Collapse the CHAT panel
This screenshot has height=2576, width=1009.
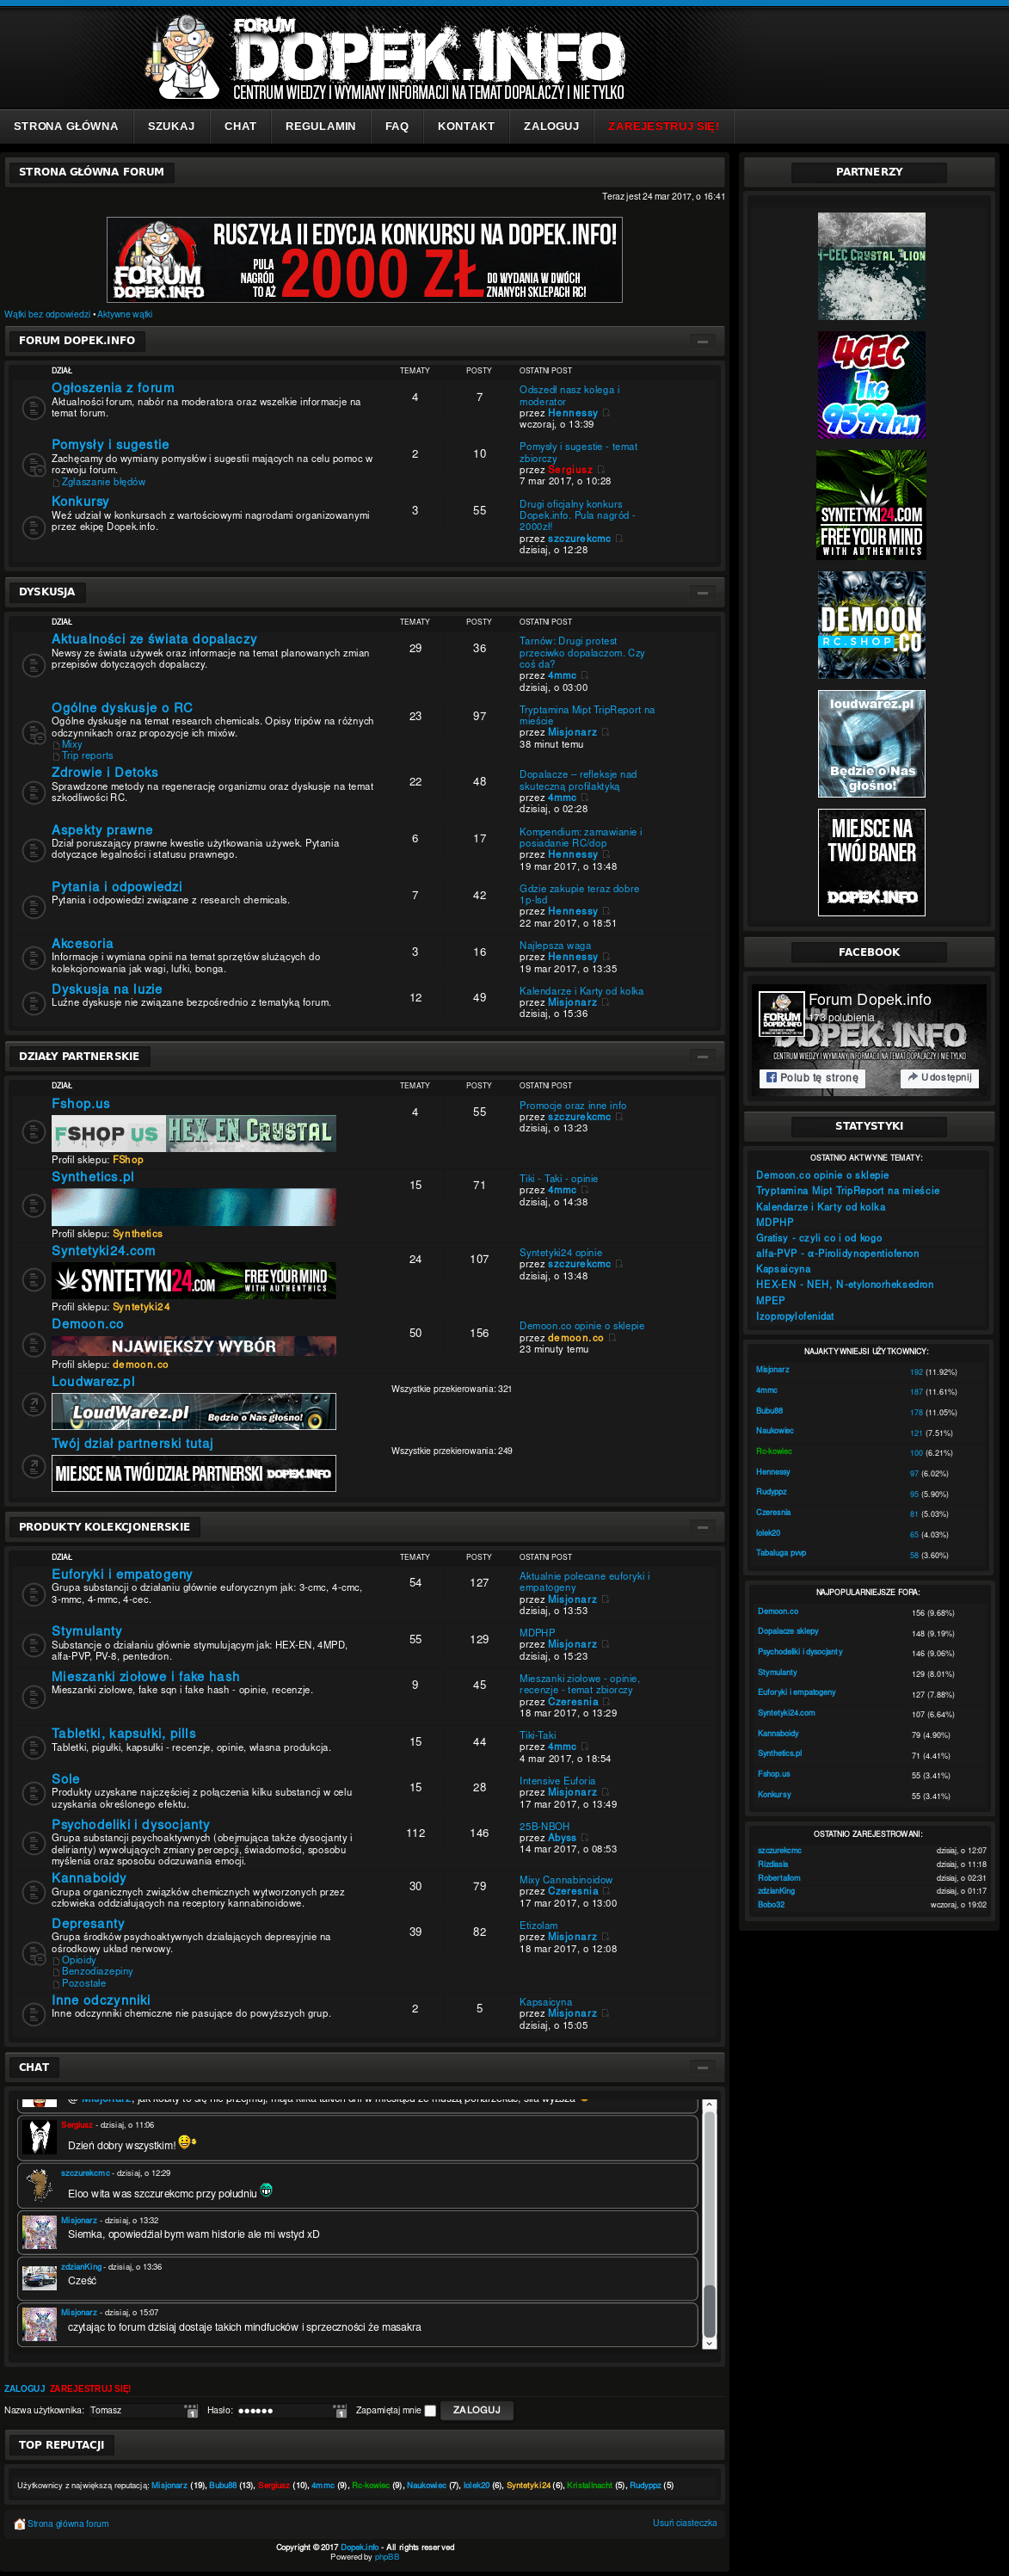tap(702, 2067)
